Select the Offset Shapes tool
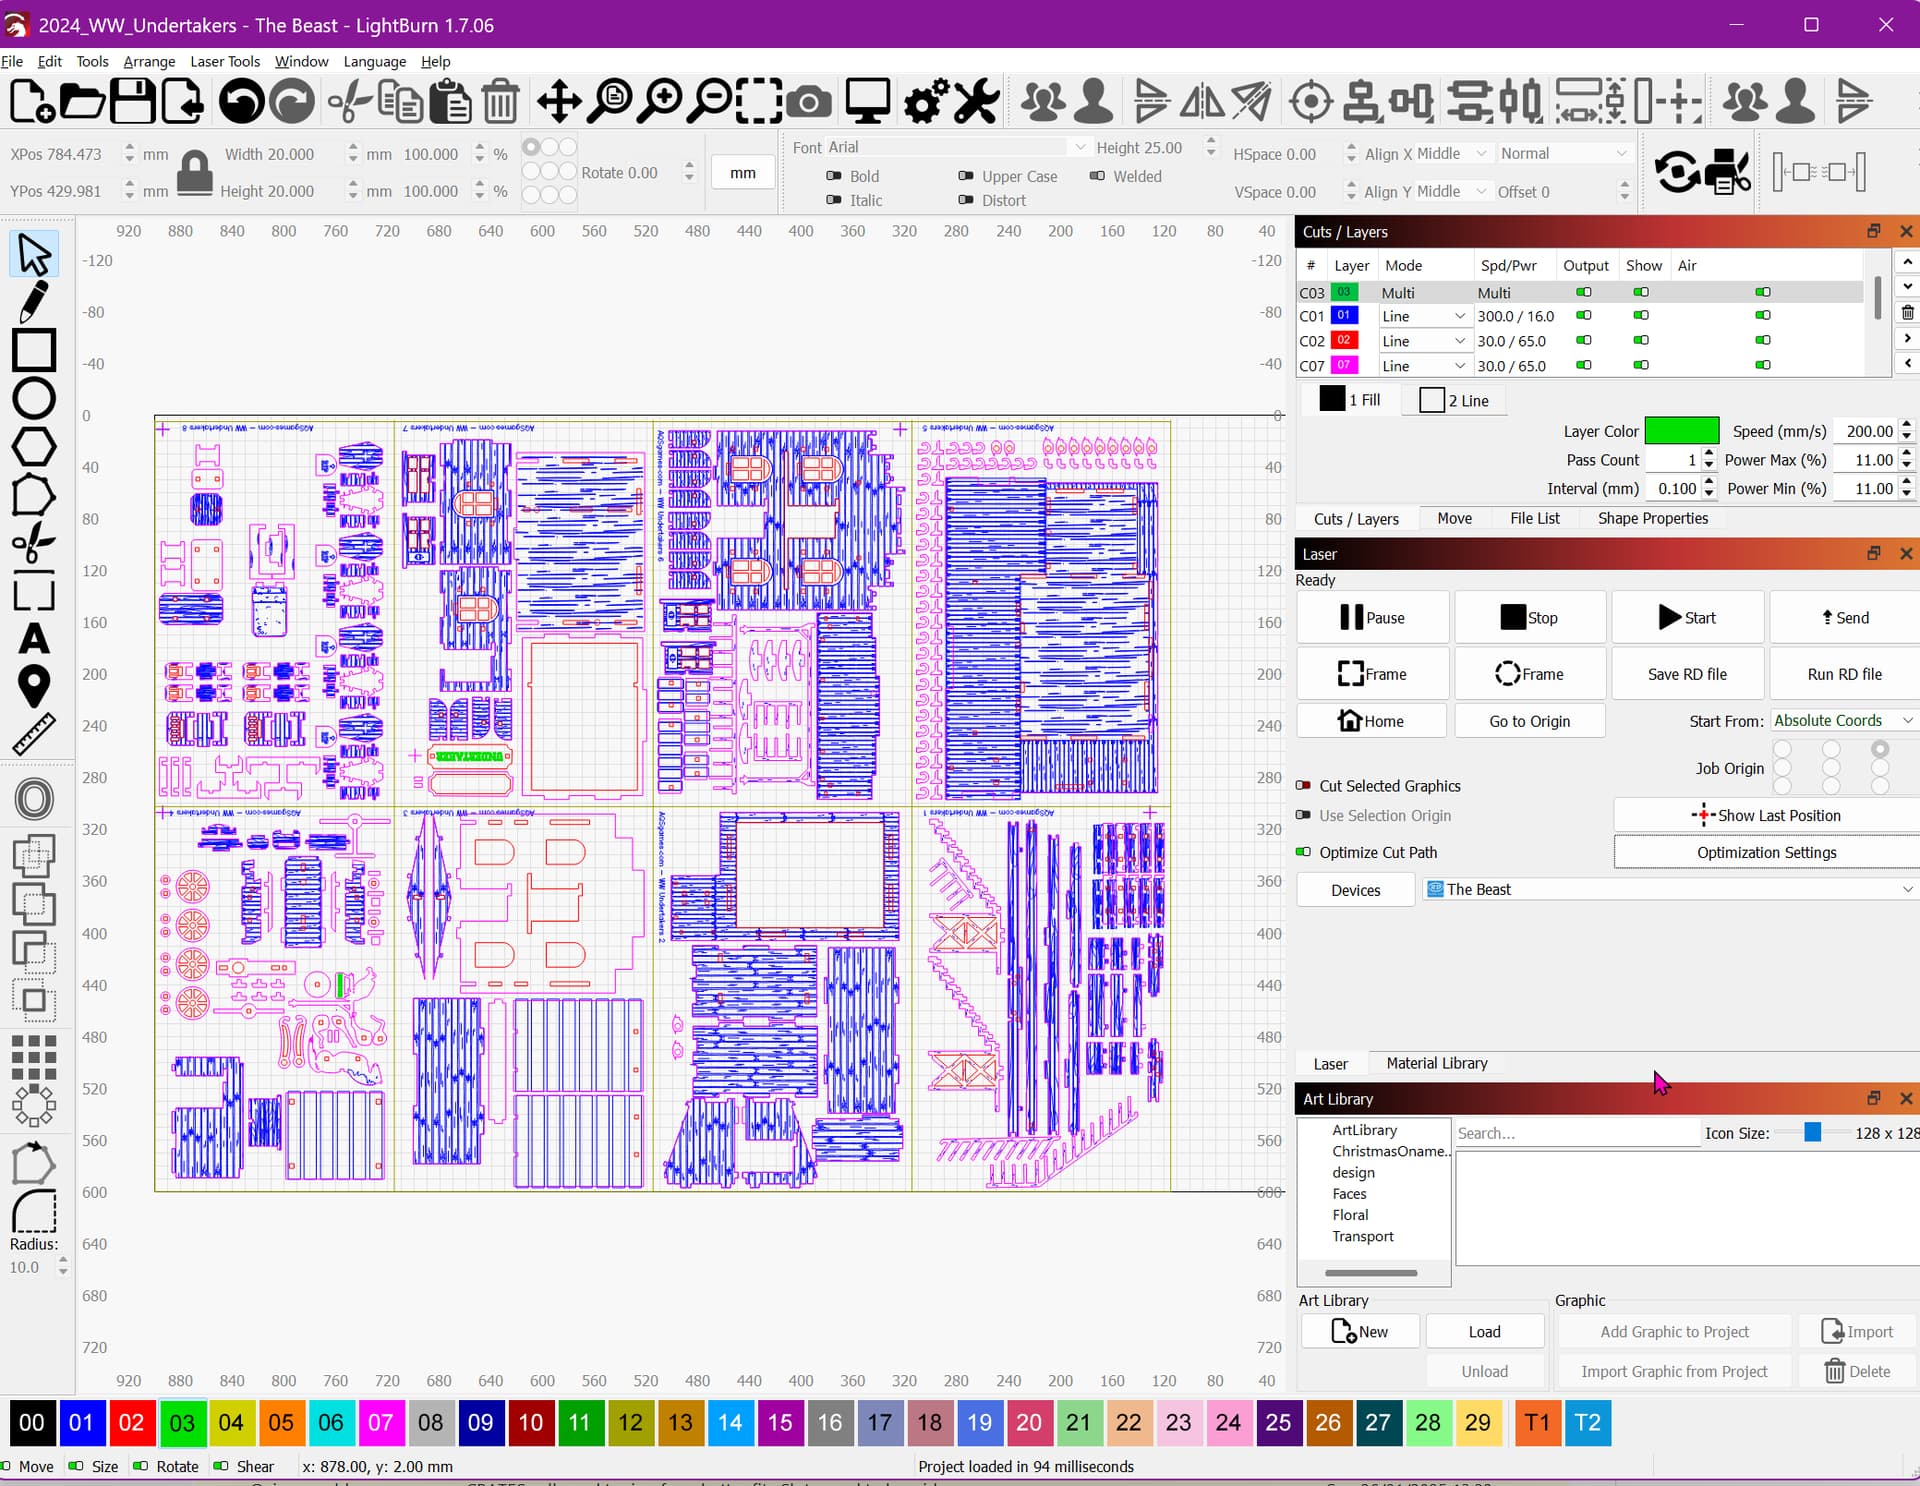This screenshot has height=1486, width=1920. coord(33,799)
